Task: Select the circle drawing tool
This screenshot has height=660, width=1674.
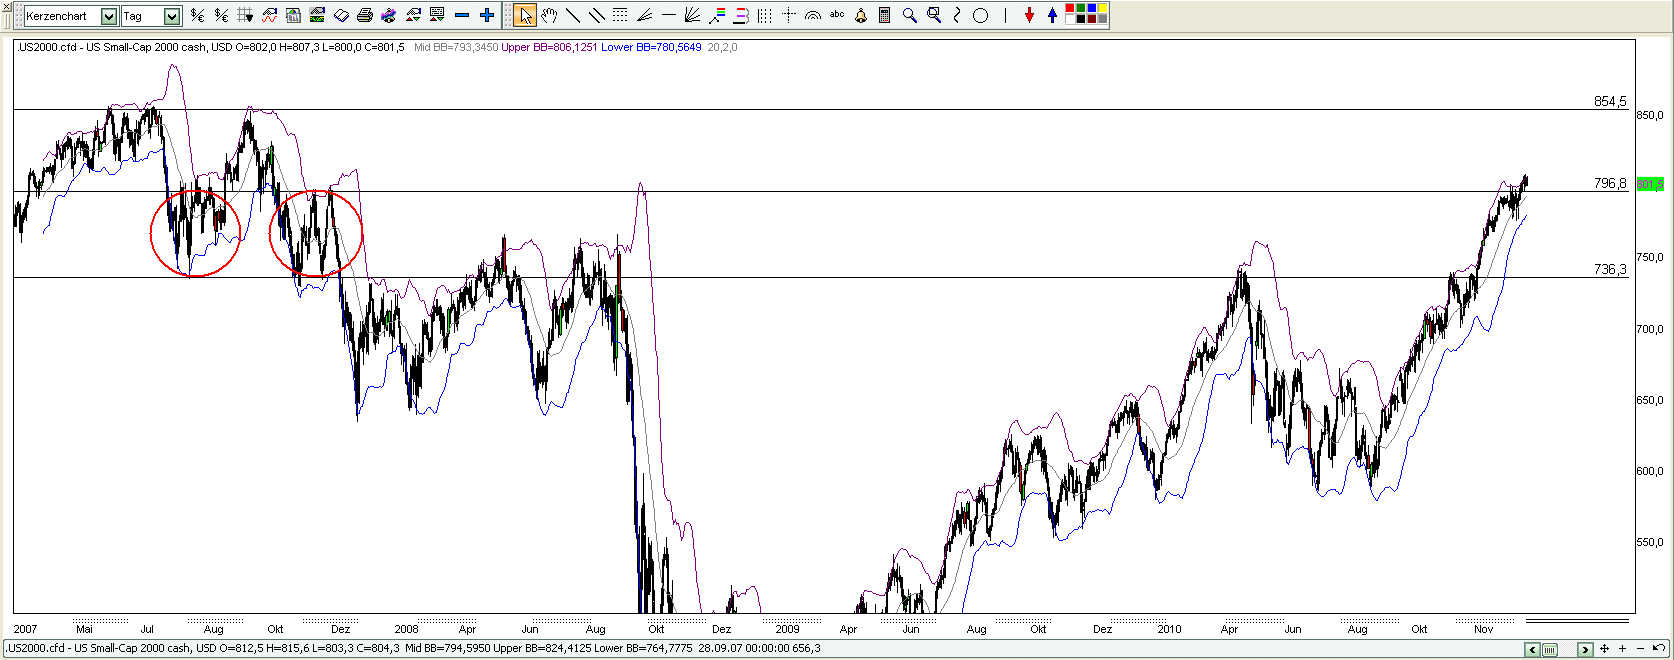Action: click(x=981, y=15)
